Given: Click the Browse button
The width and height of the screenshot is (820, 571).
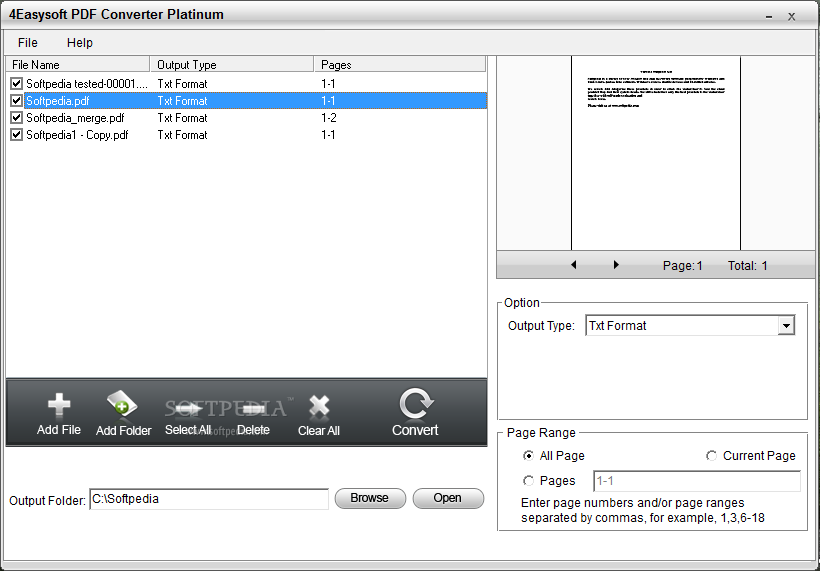Looking at the screenshot, I should [x=370, y=498].
